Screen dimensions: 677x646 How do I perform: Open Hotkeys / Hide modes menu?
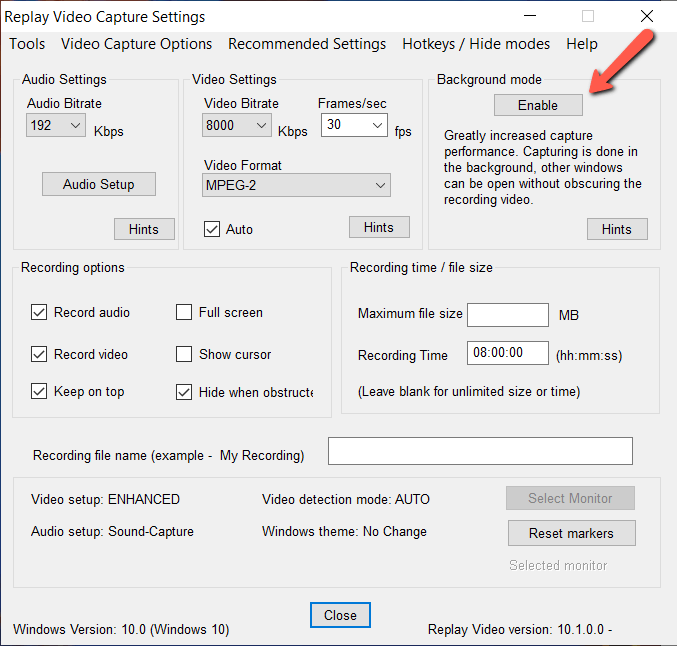tap(476, 44)
